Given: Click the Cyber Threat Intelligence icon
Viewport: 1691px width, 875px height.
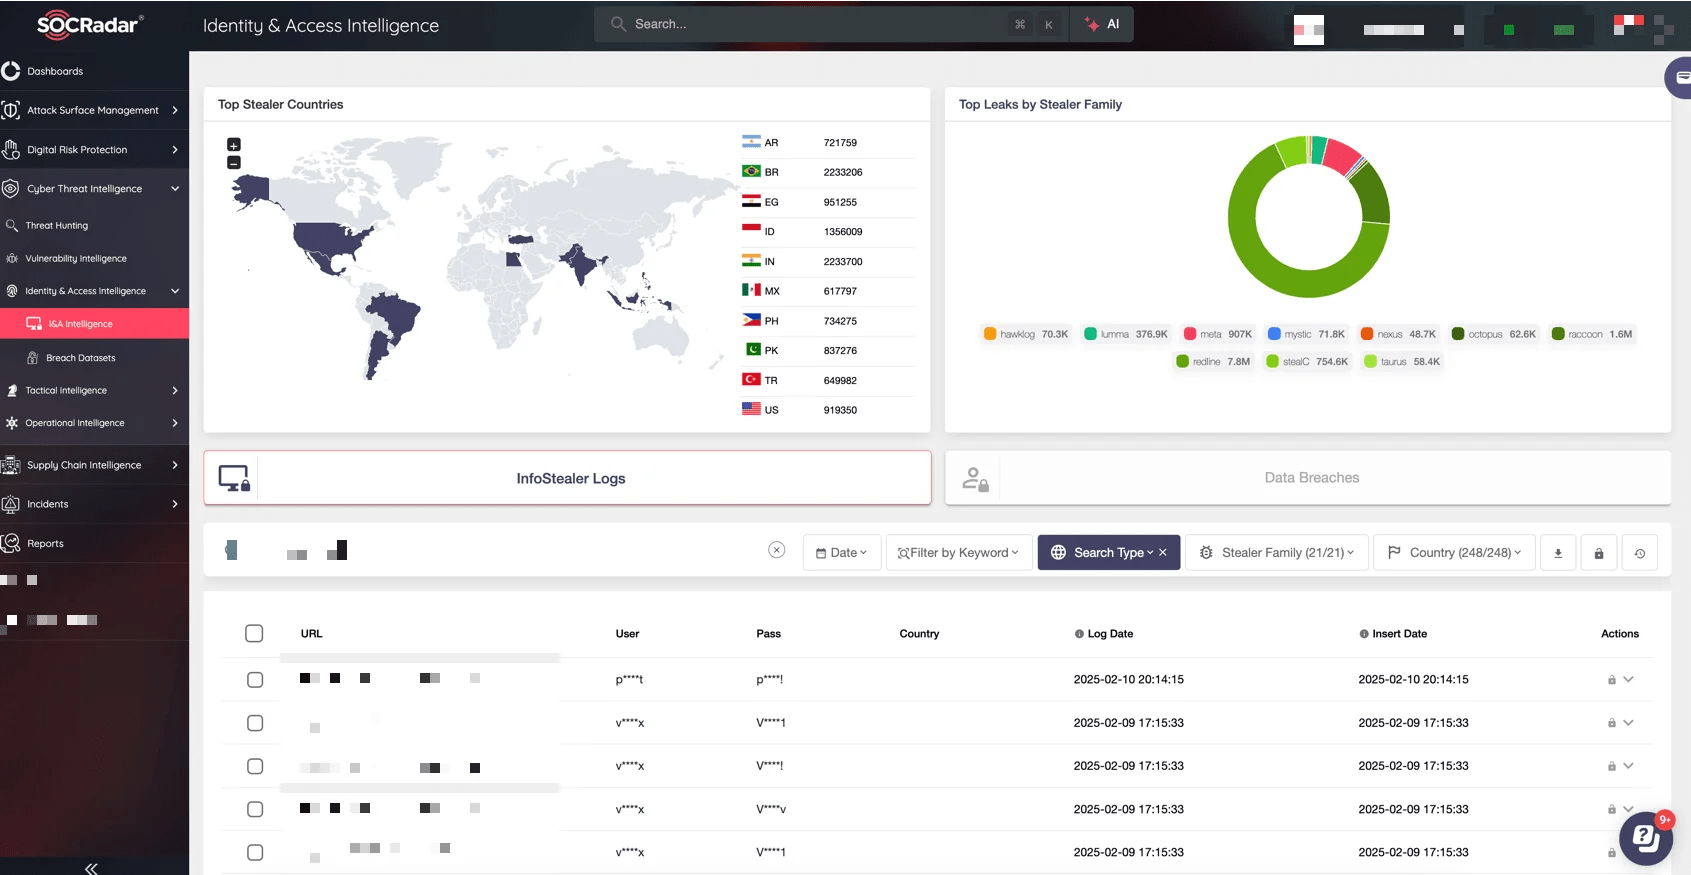Looking at the screenshot, I should pos(11,188).
